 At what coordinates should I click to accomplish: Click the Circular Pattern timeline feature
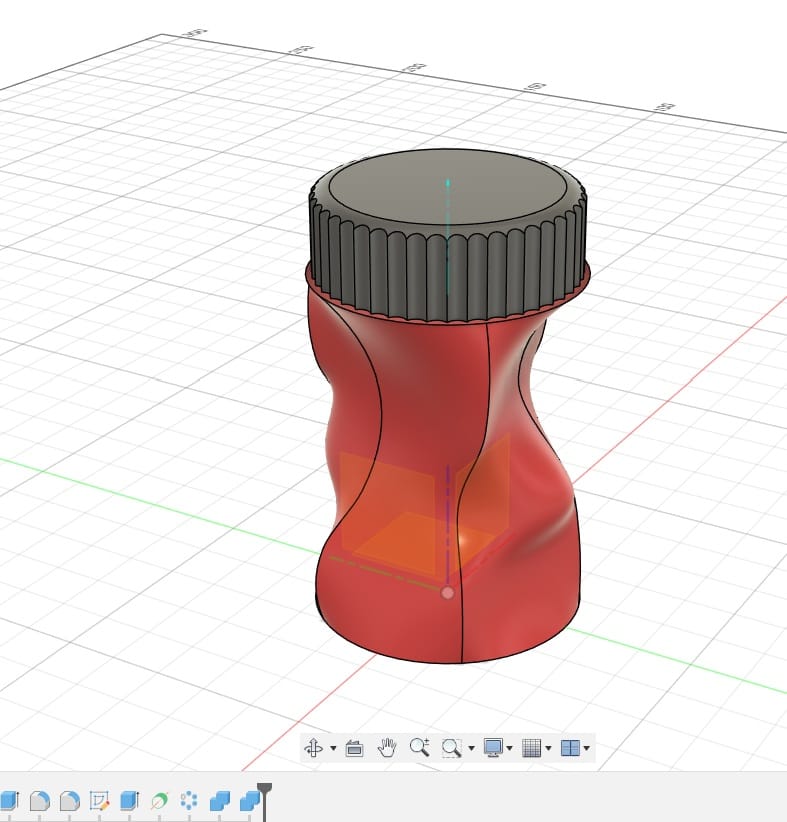coord(188,800)
